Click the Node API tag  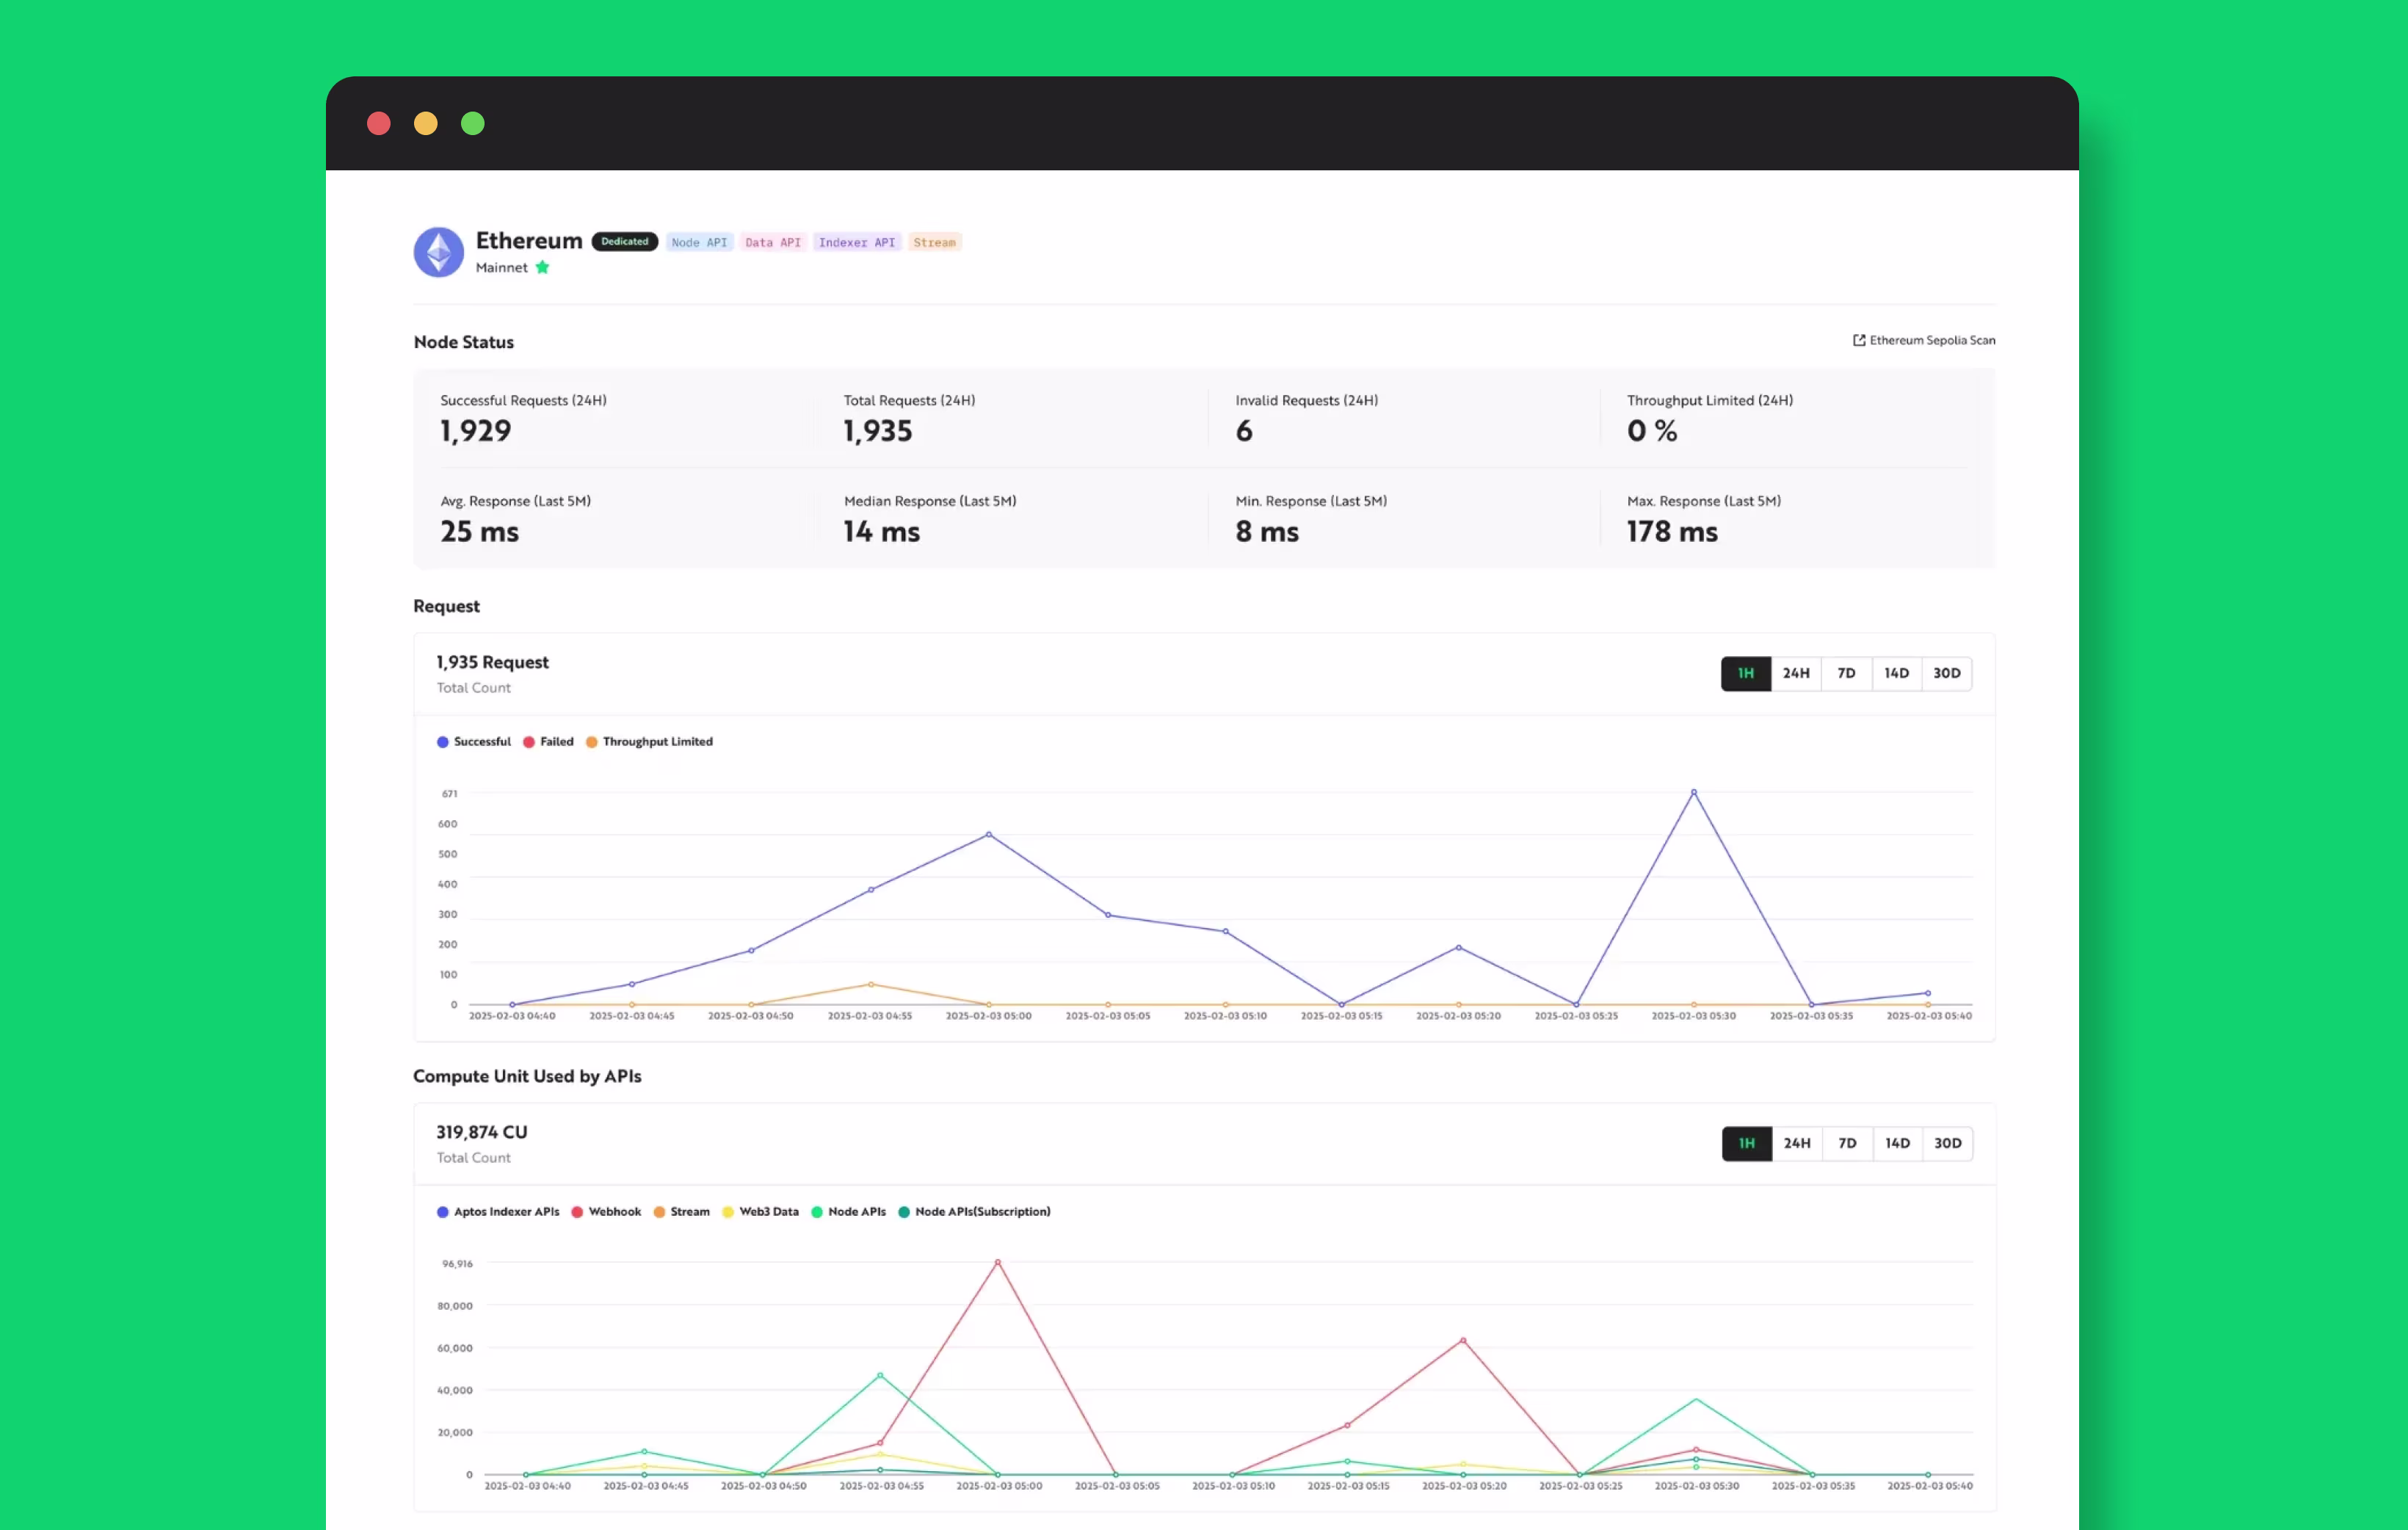pyautogui.click(x=699, y=242)
